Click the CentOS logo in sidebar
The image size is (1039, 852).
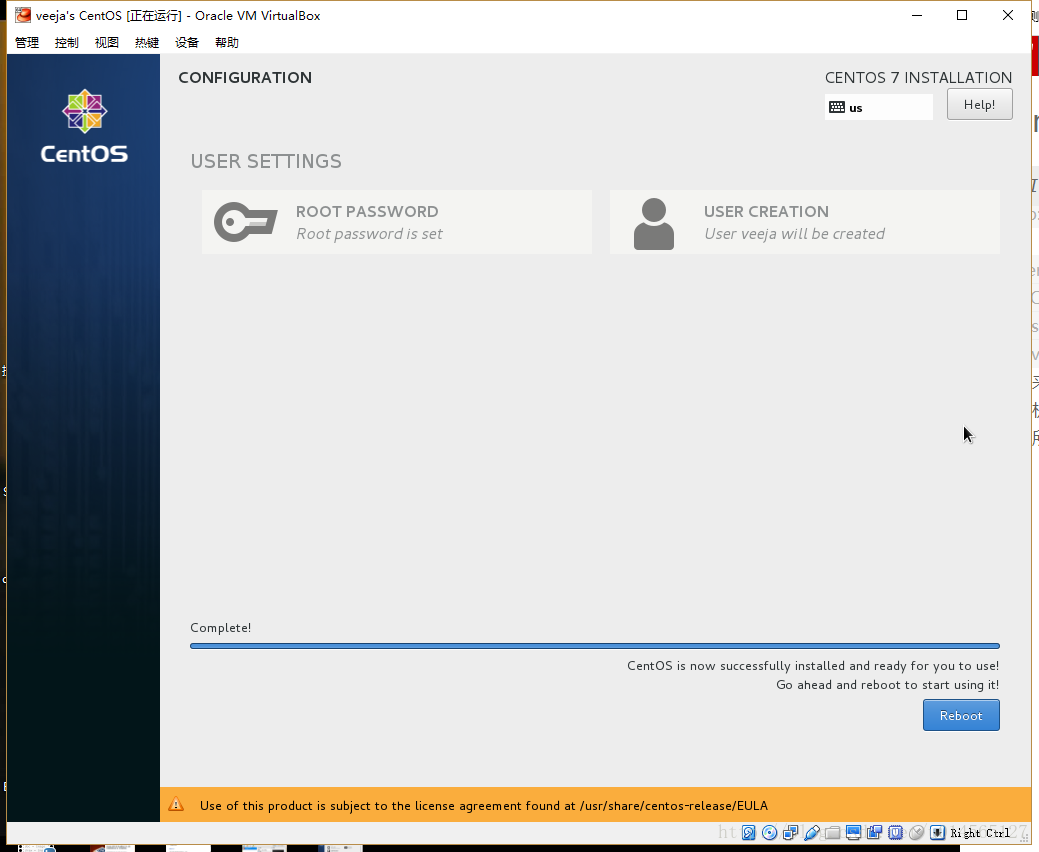click(84, 126)
